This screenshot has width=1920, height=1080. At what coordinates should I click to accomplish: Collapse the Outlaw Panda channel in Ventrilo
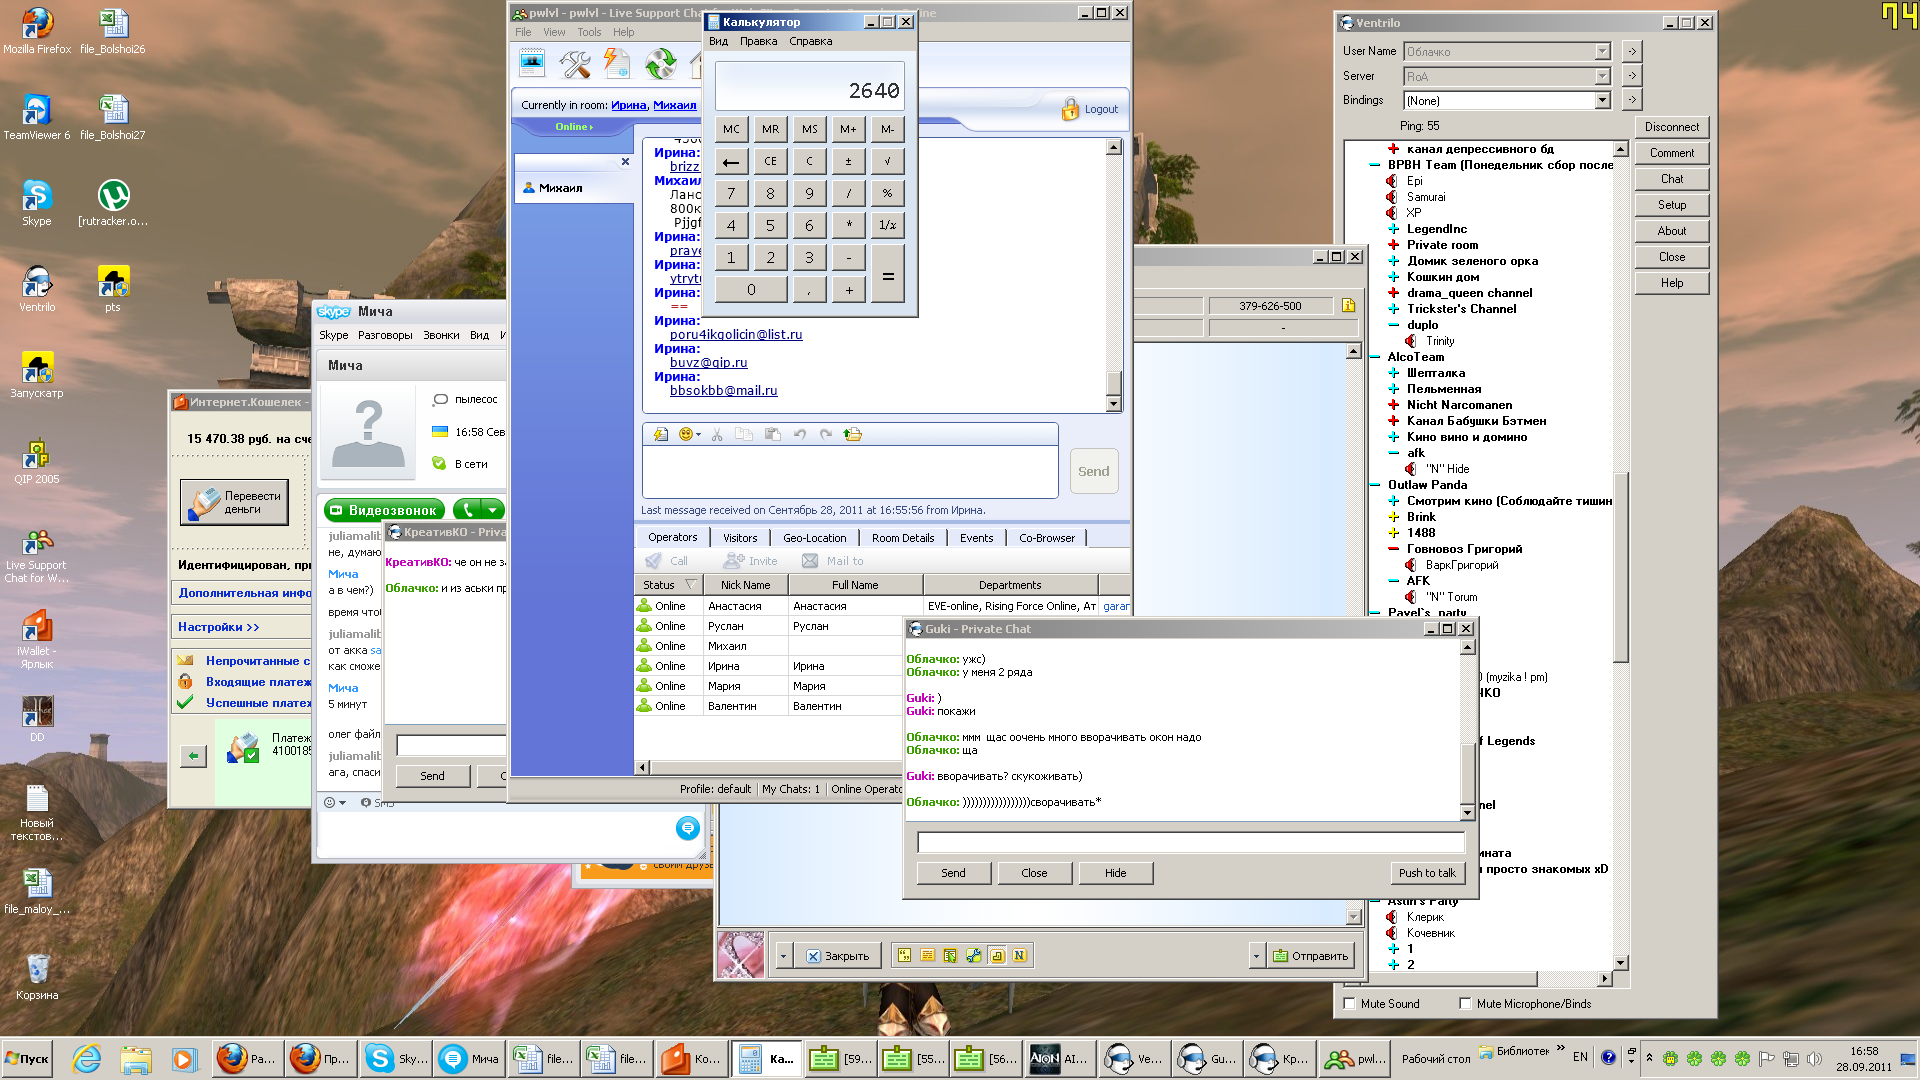[x=1374, y=485]
